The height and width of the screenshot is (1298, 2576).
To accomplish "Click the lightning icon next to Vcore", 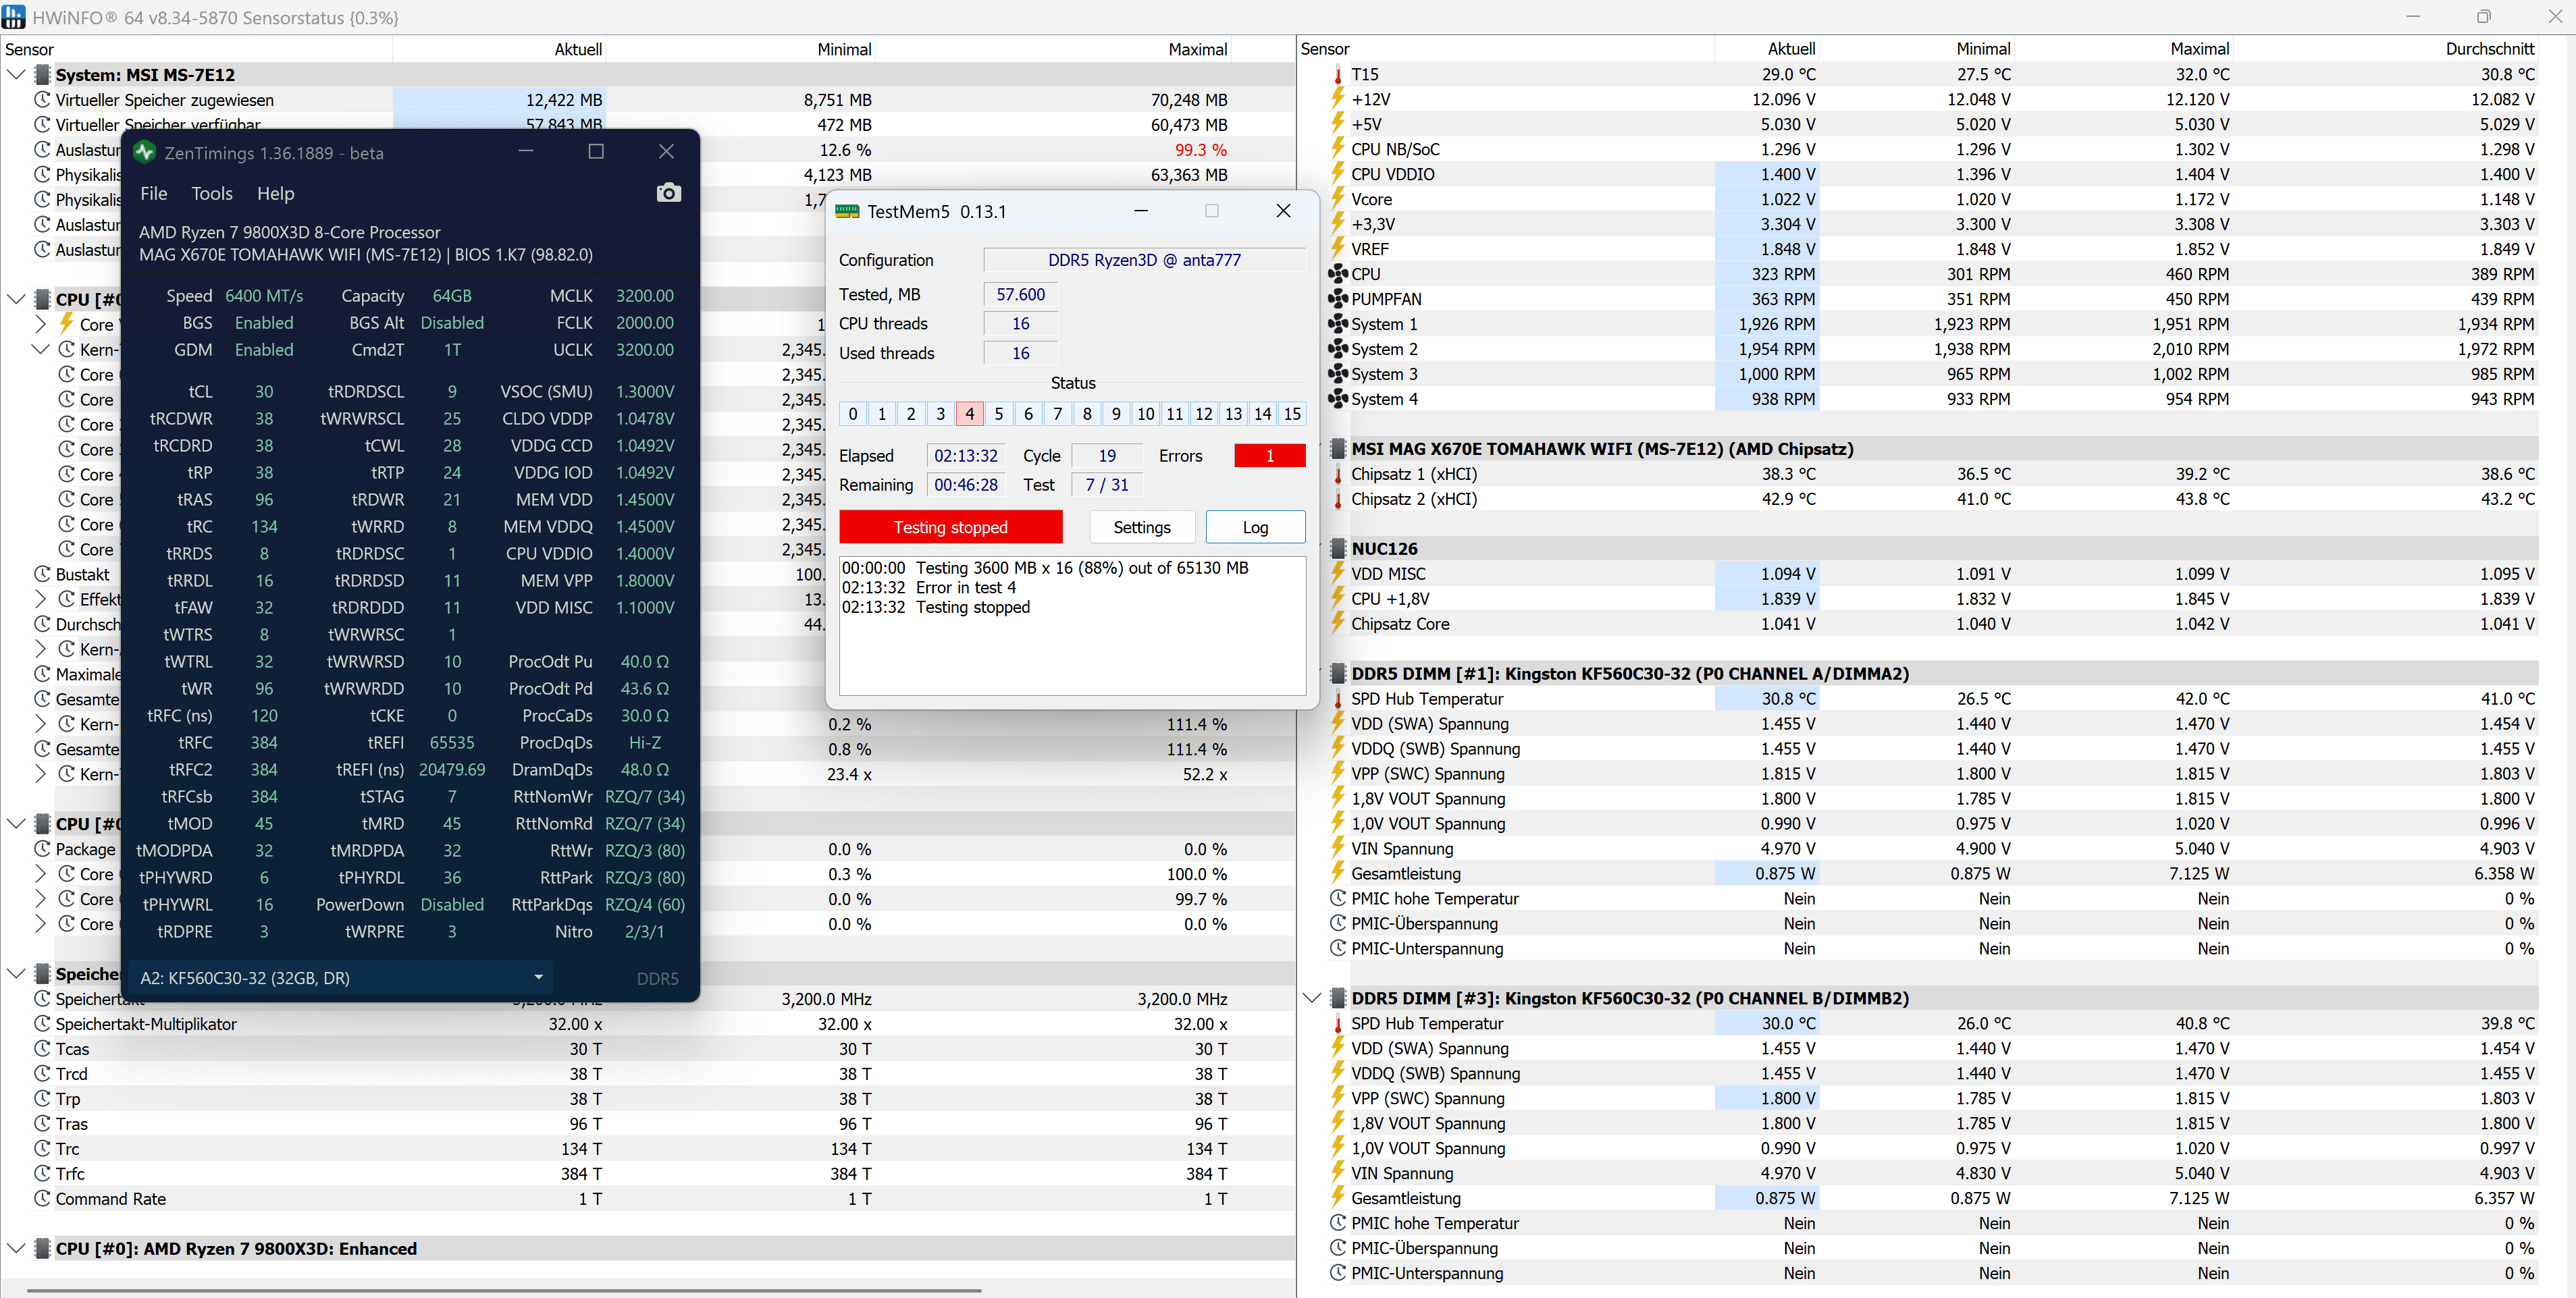I will point(1337,199).
